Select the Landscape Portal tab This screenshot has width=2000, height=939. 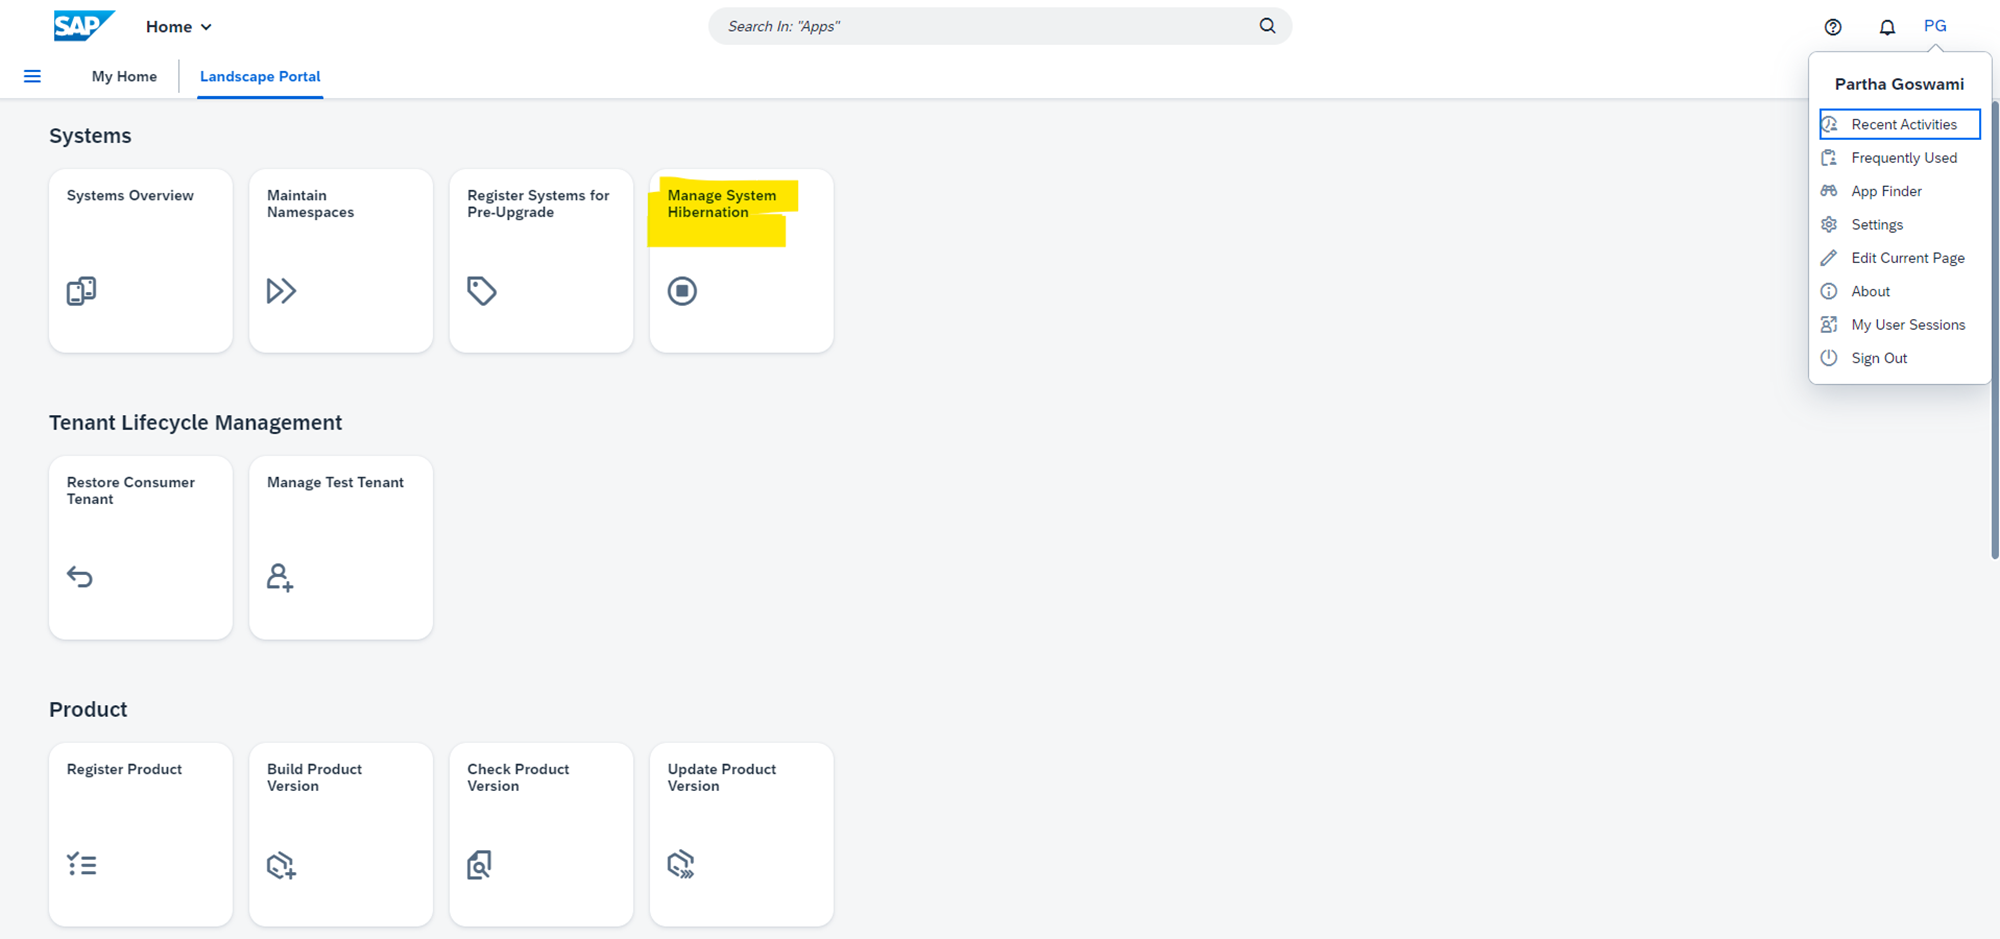click(x=260, y=76)
